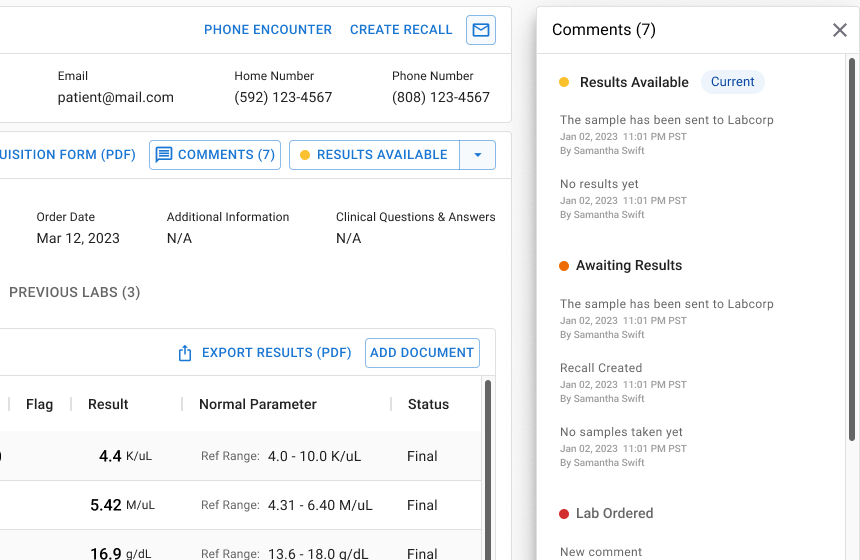
Task: Click the Current badge in Comments
Action: point(732,82)
